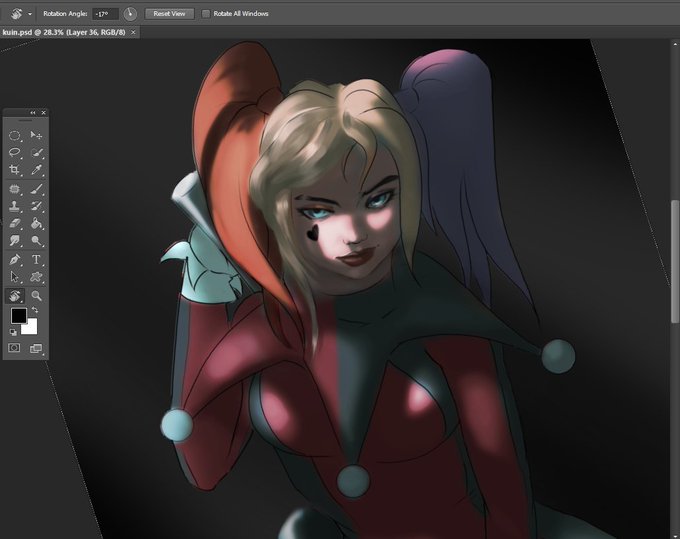Enable Rotate All Windows checkbox
This screenshot has height=539, width=680.
[206, 14]
